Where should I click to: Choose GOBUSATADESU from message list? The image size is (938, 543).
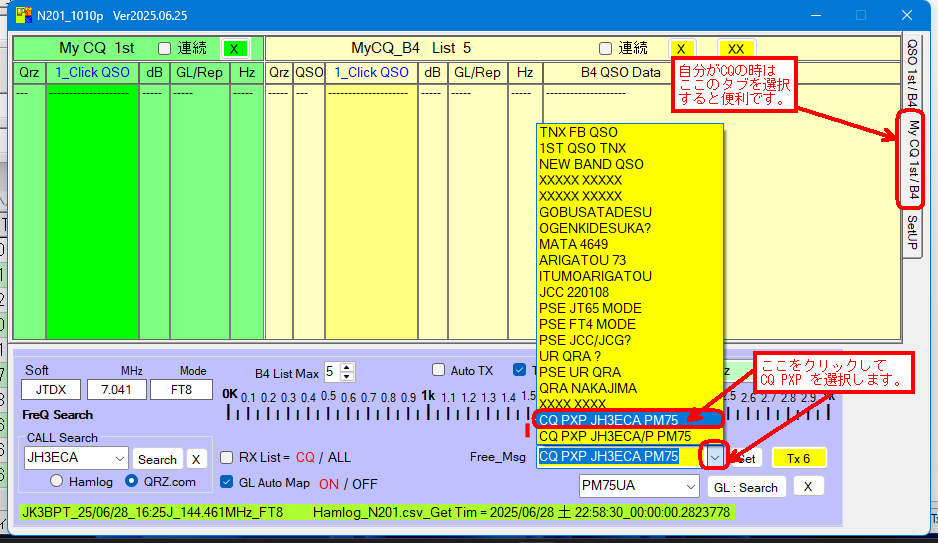[x=630, y=213]
